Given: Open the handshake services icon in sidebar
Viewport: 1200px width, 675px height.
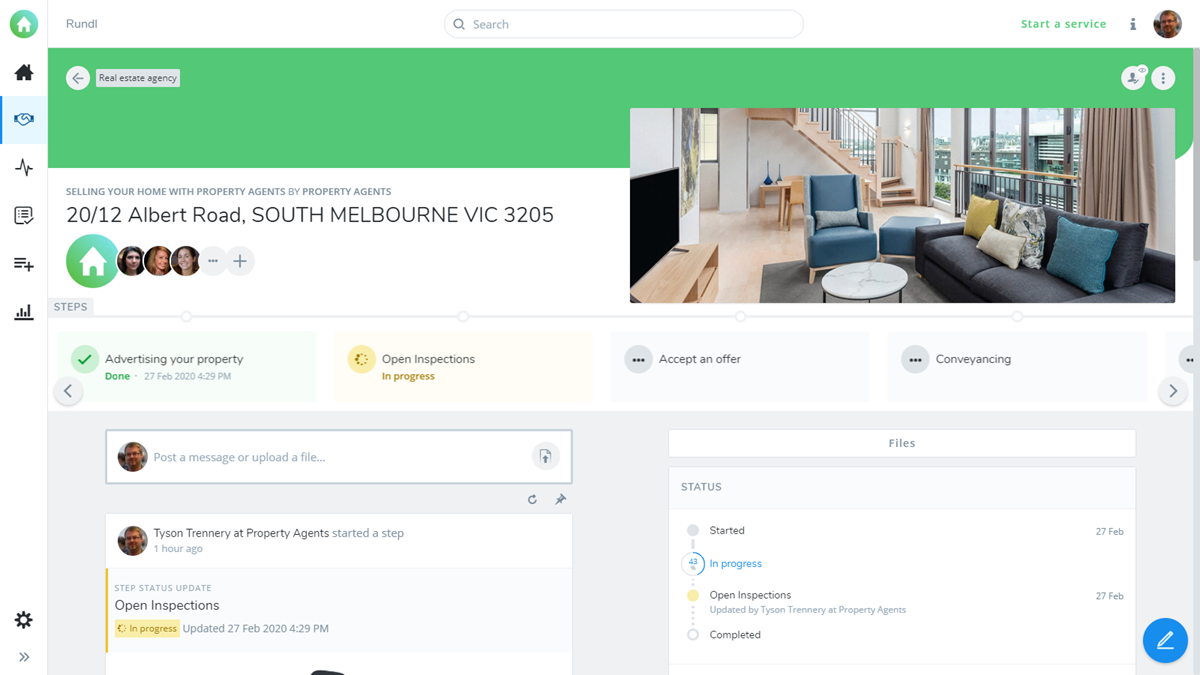Looking at the screenshot, I should pyautogui.click(x=24, y=120).
